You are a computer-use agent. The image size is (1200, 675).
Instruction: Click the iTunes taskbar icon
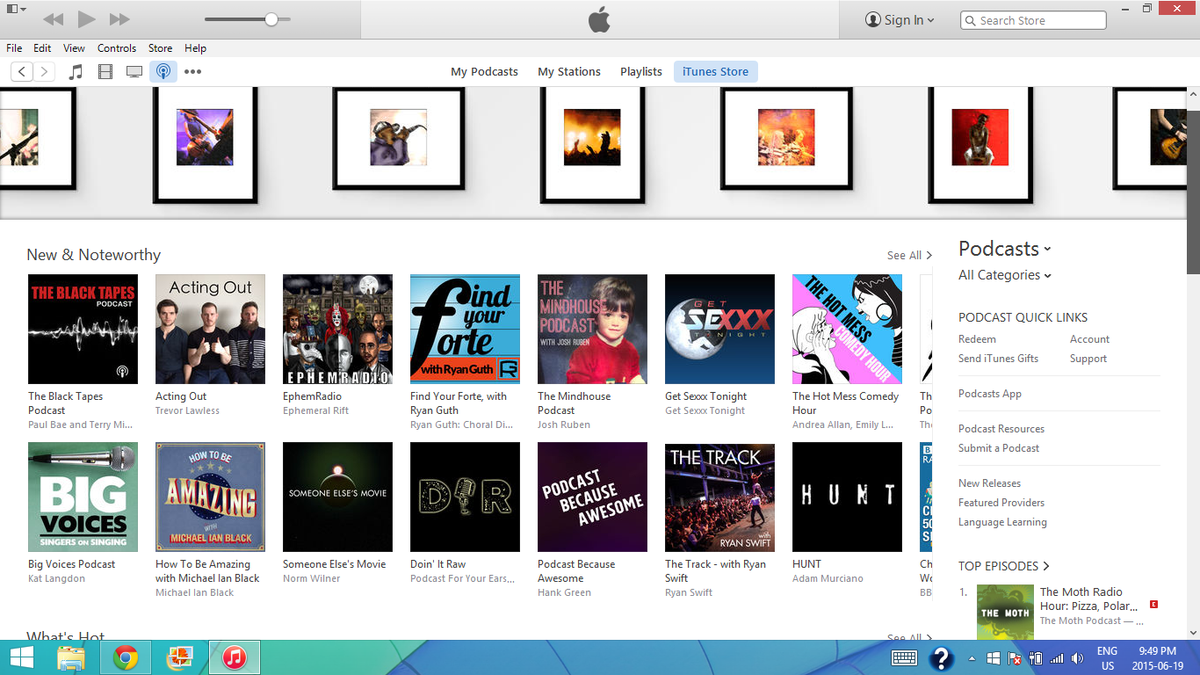click(x=234, y=657)
